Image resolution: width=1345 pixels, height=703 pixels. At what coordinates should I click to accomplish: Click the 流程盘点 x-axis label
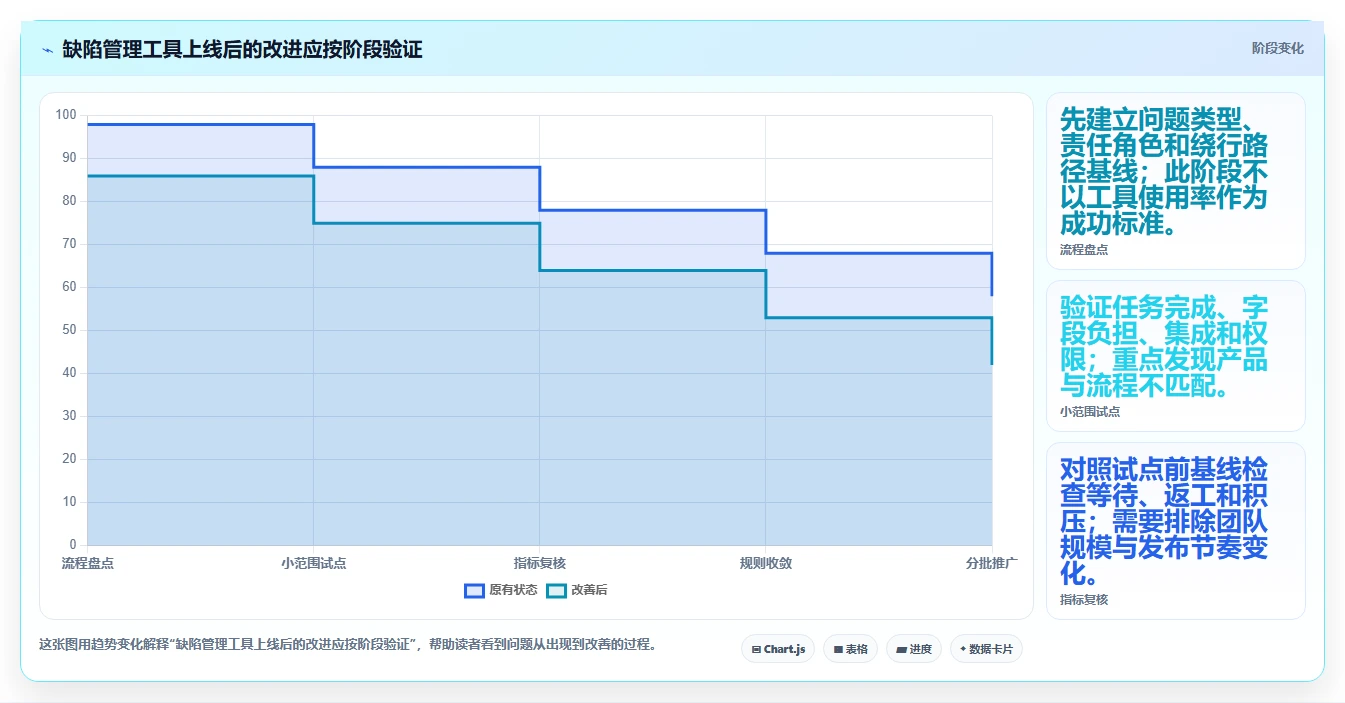click(88, 563)
